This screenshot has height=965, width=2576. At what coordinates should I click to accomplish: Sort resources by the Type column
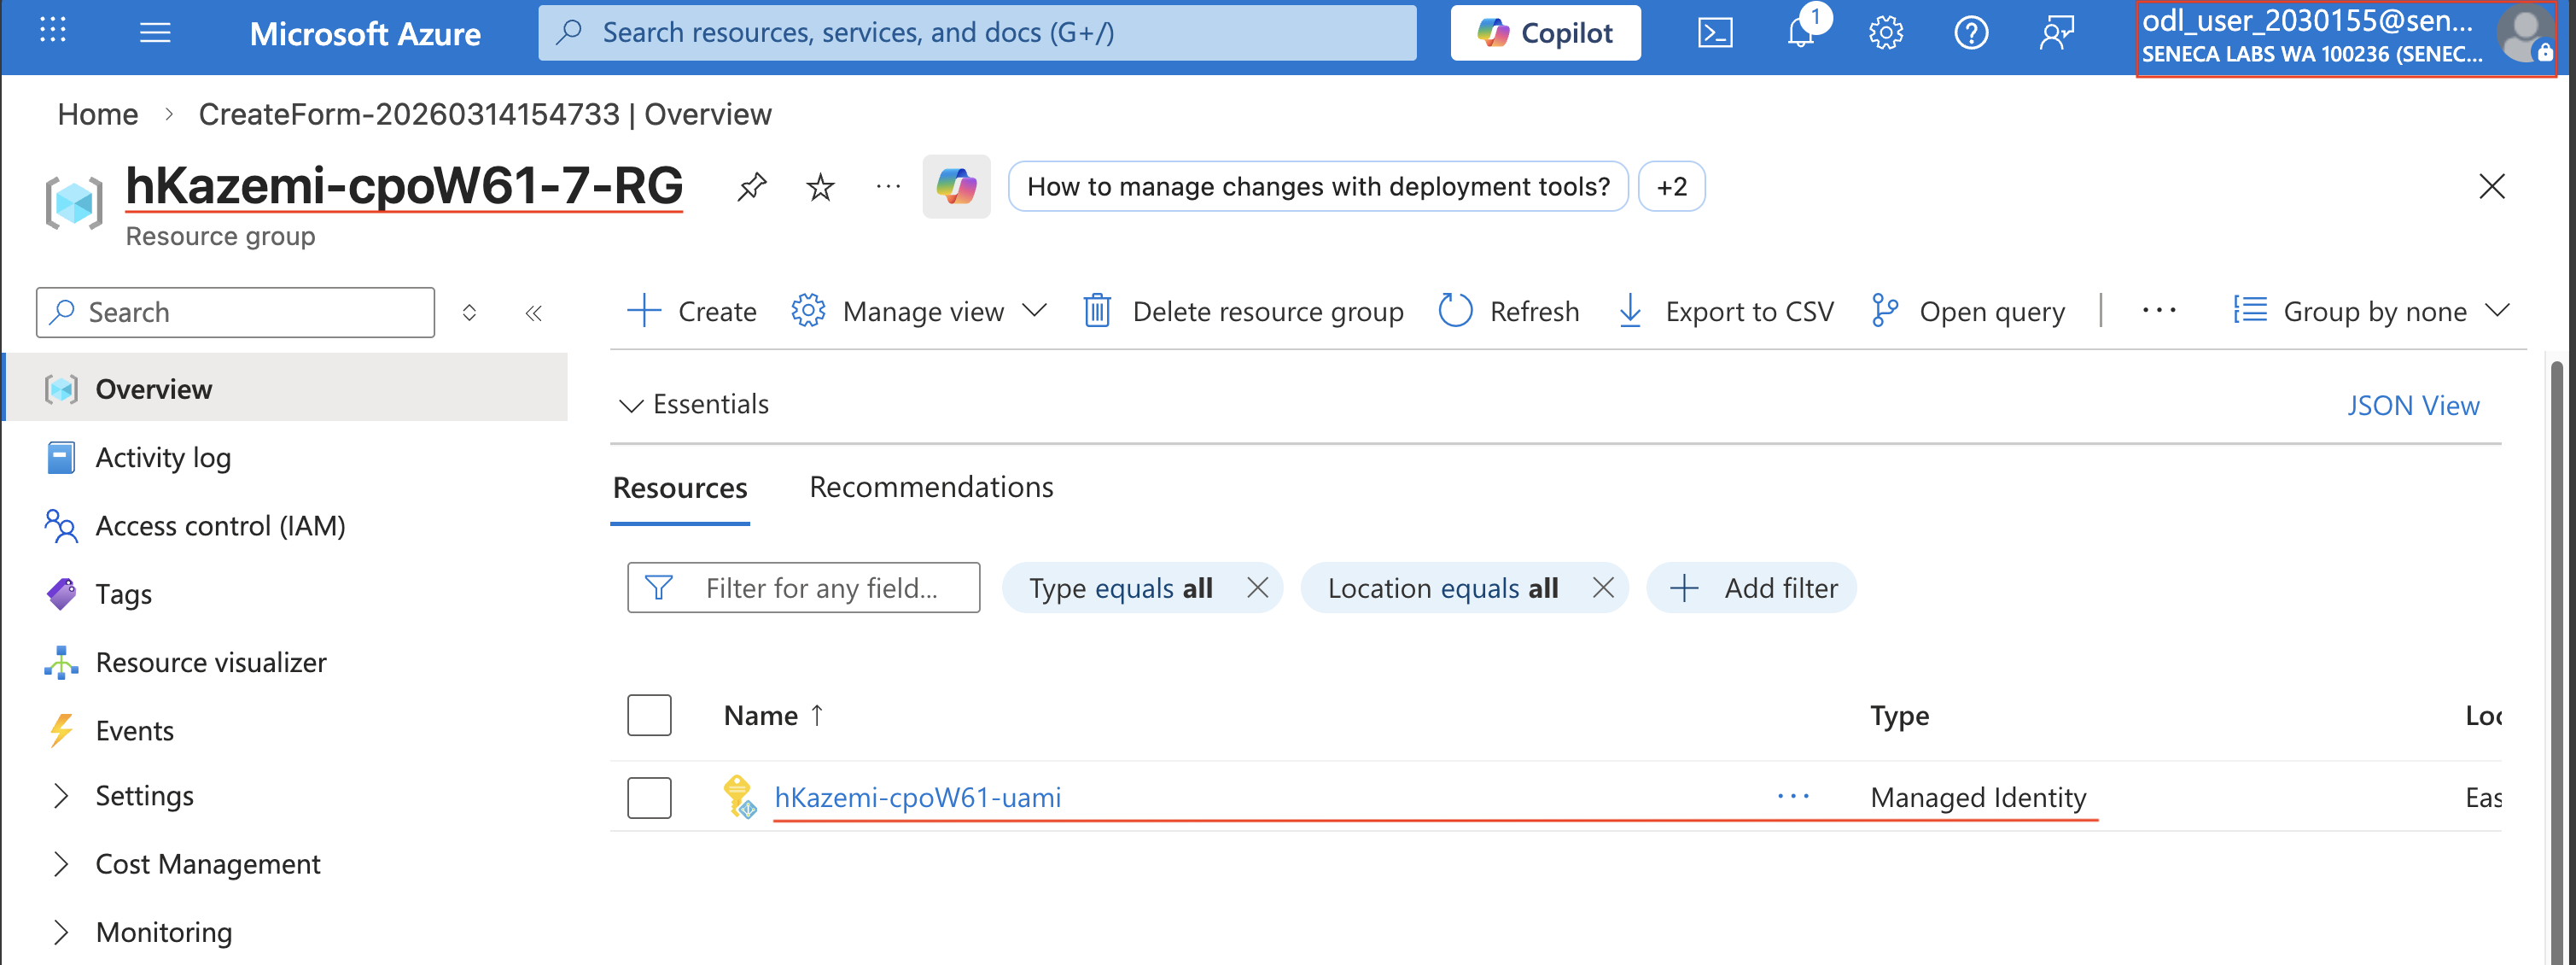[x=1899, y=716]
